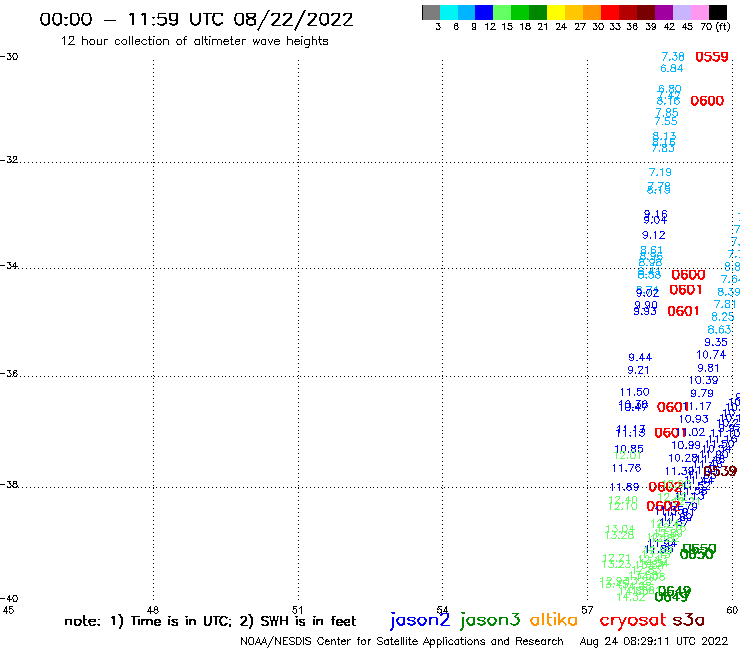Click the legend scale label '24'

pos(561,27)
